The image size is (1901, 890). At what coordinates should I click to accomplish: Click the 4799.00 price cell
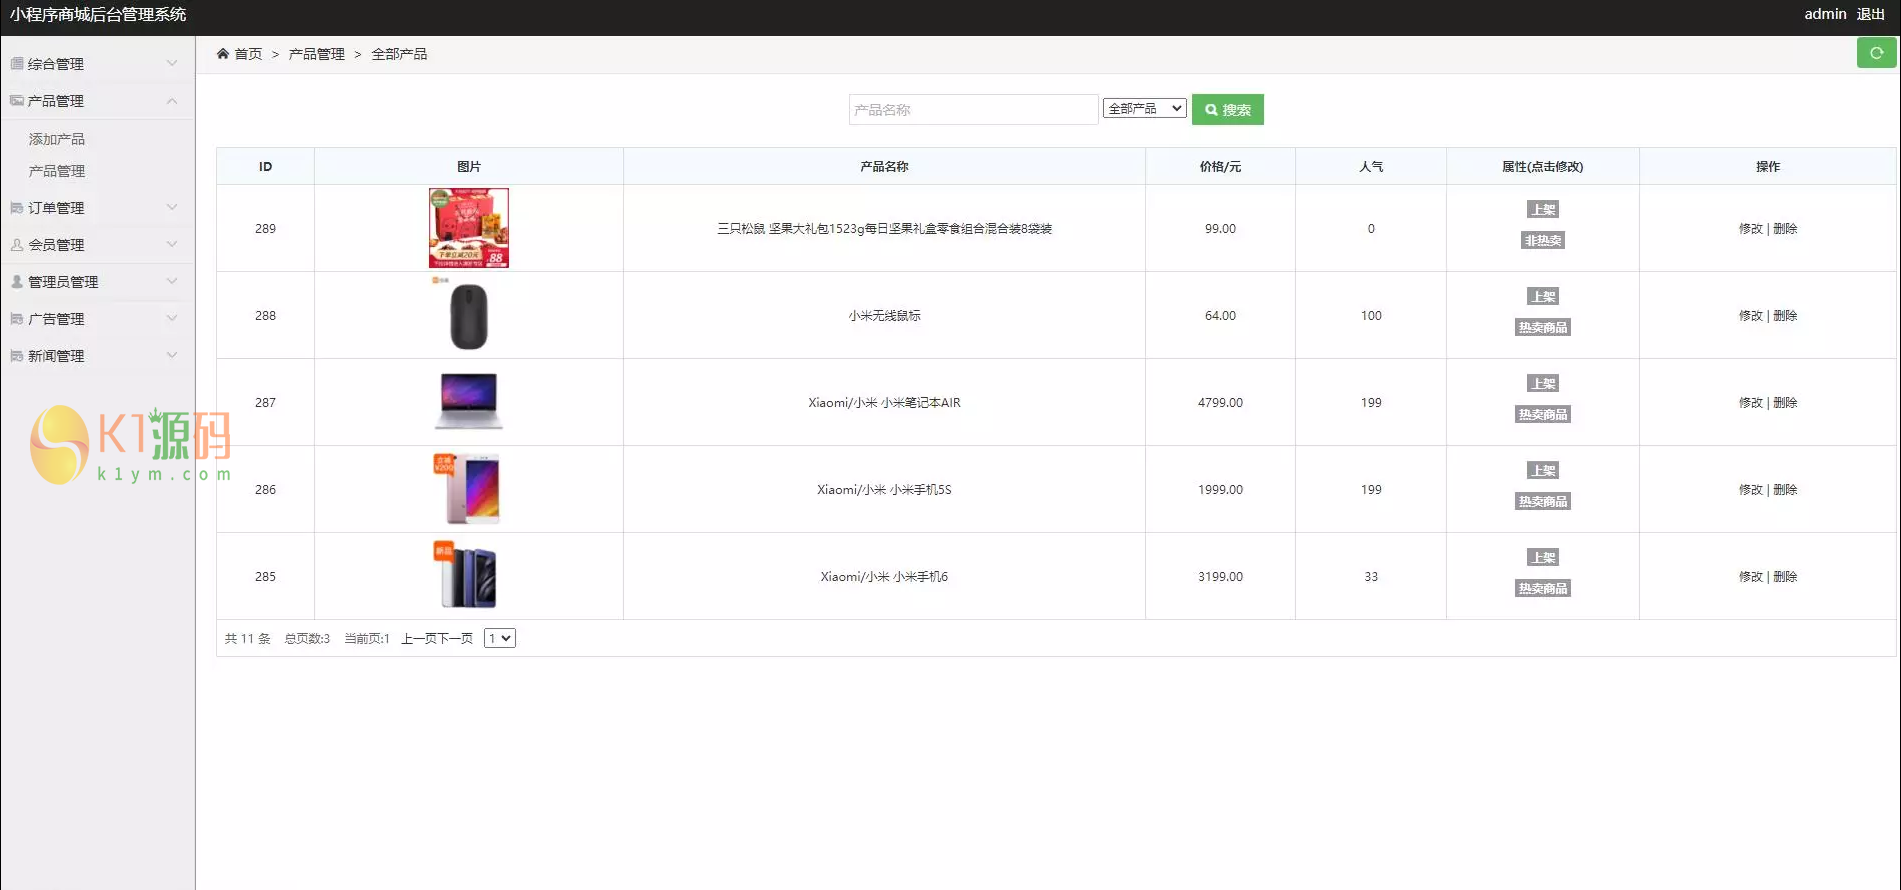[1220, 403]
